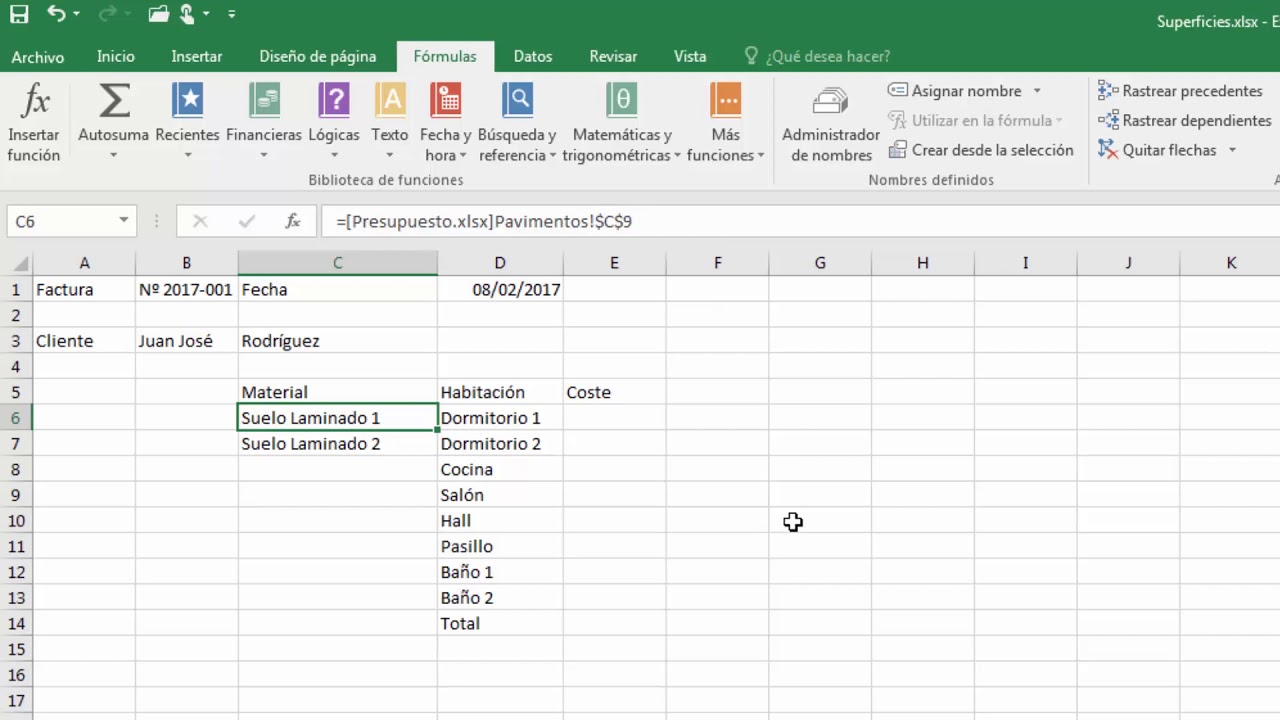Click the ¿Qué desea hacer? search field

(828, 57)
